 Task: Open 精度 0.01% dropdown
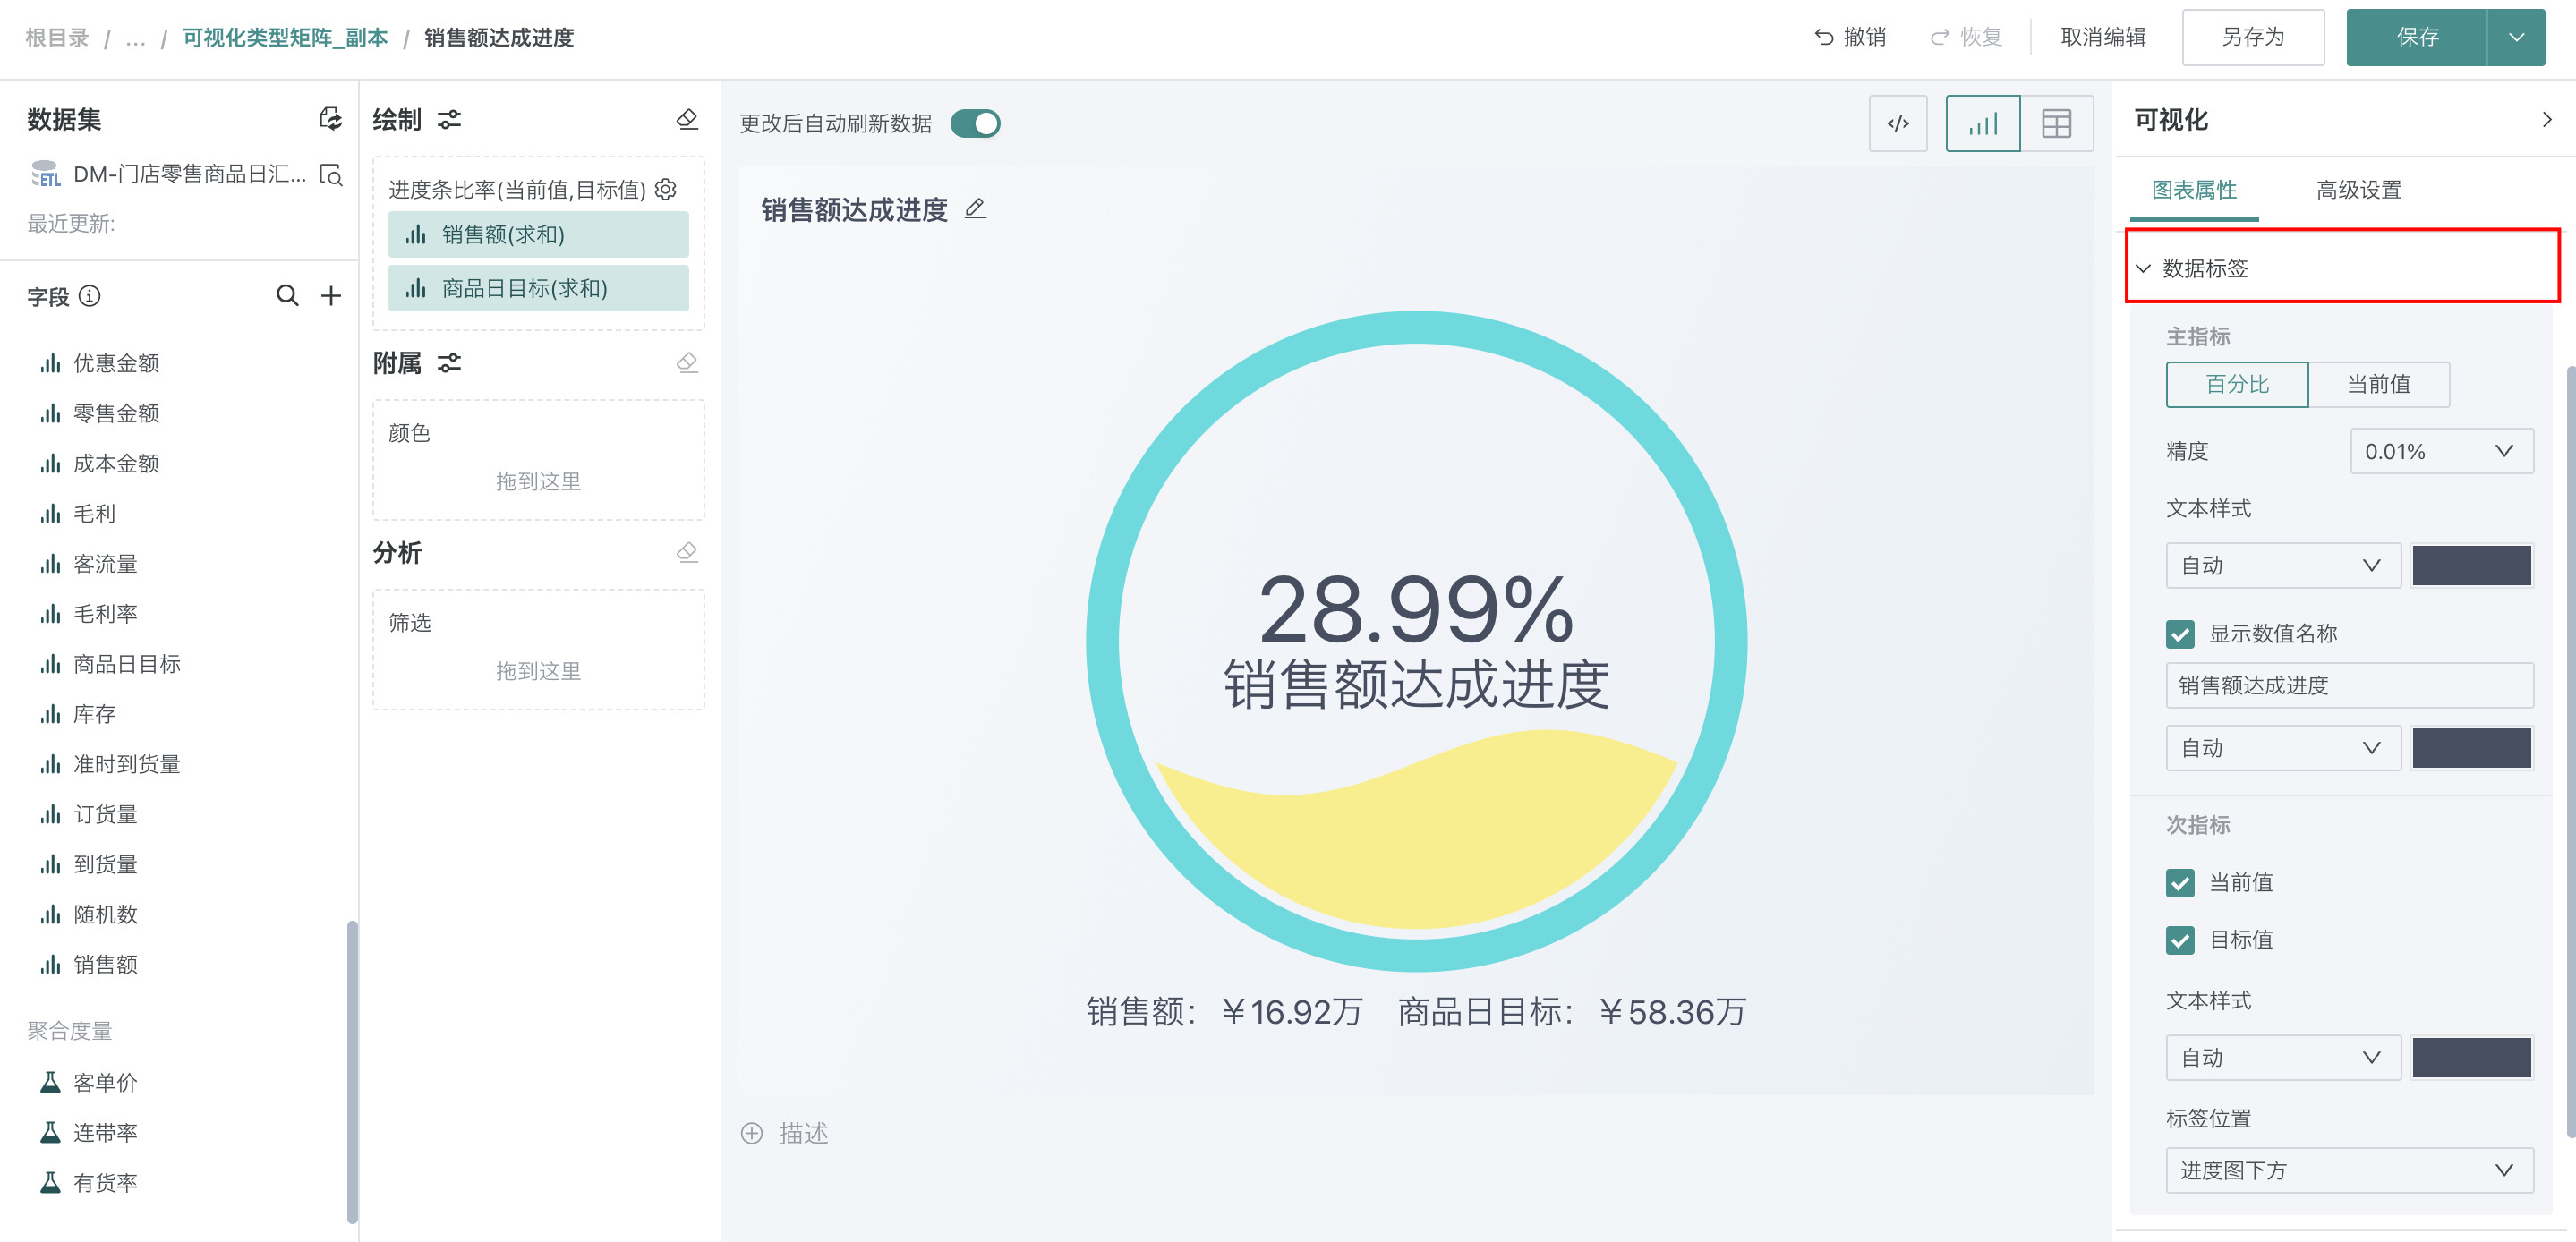(x=2441, y=452)
